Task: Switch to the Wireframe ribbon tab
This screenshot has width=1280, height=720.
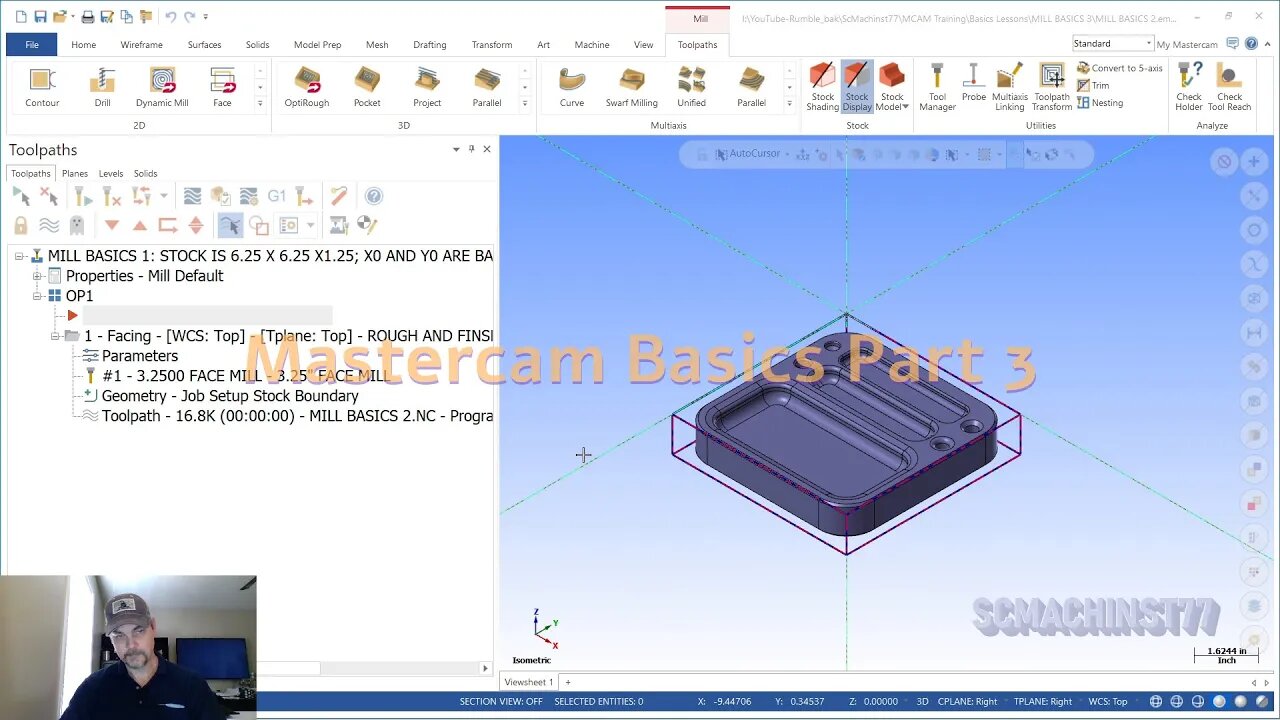Action: 141,44
